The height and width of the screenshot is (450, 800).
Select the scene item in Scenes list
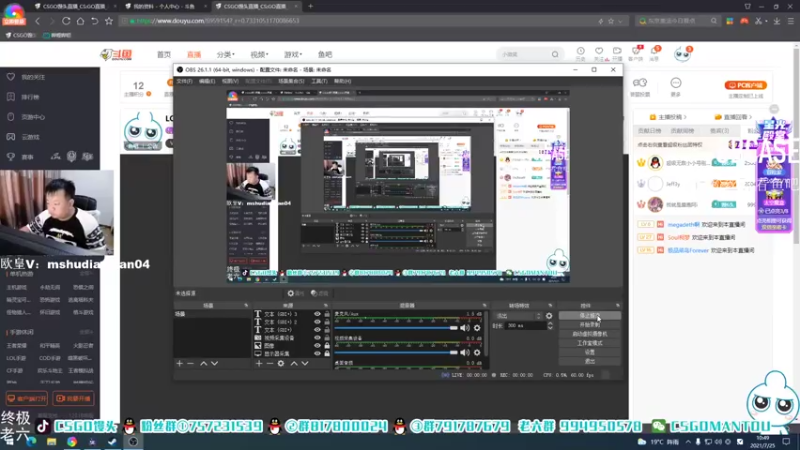click(x=212, y=314)
